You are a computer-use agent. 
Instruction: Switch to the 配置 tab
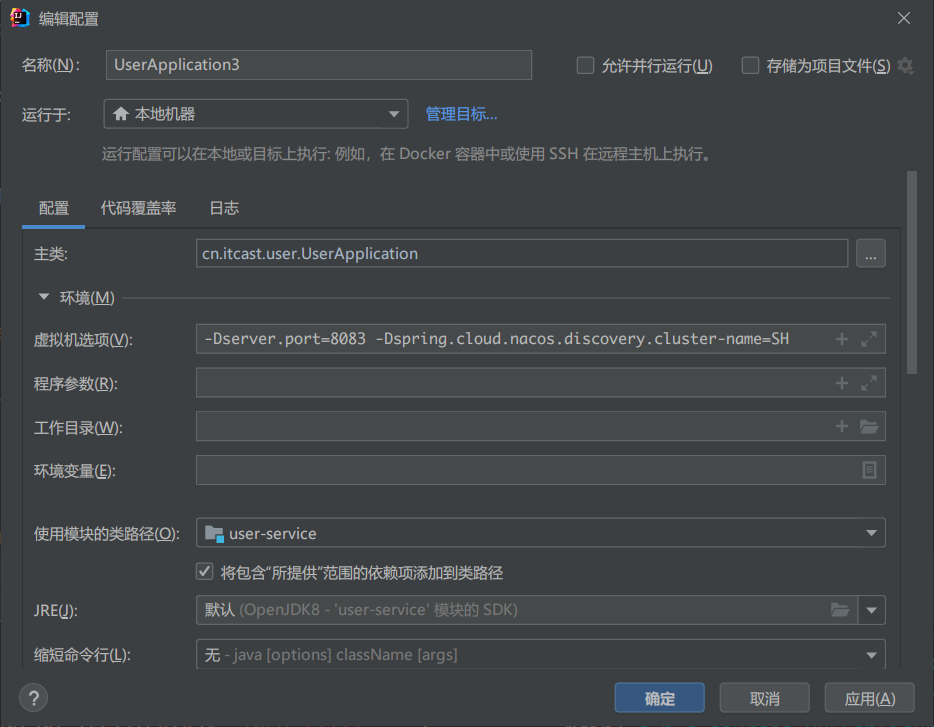click(54, 209)
